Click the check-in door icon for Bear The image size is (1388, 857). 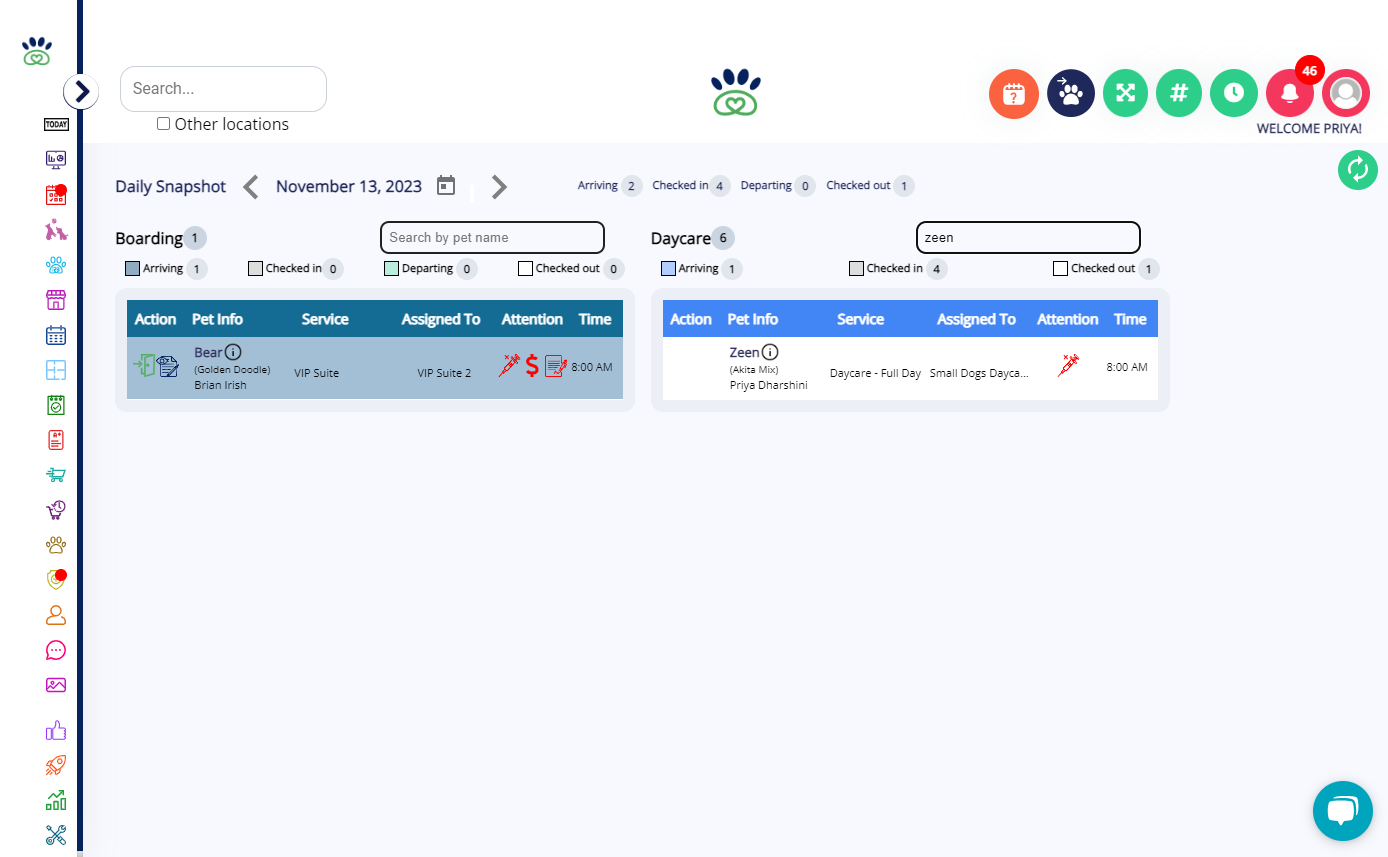[x=144, y=366]
